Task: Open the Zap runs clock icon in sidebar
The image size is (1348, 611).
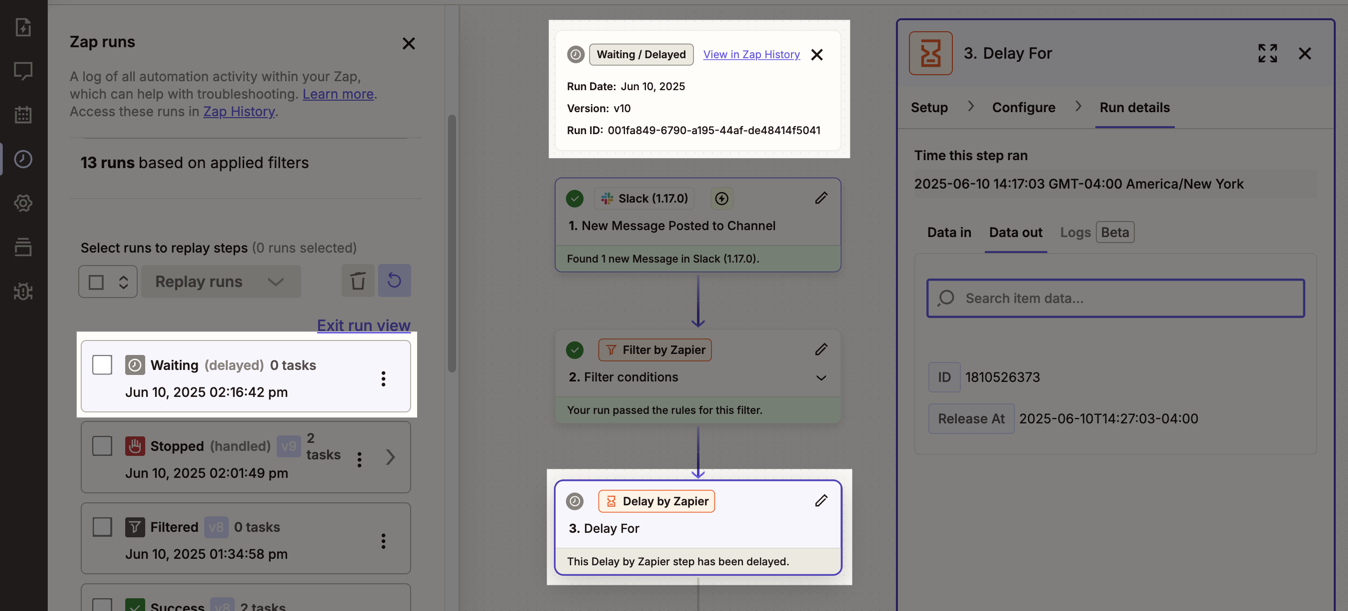Action: point(23,159)
